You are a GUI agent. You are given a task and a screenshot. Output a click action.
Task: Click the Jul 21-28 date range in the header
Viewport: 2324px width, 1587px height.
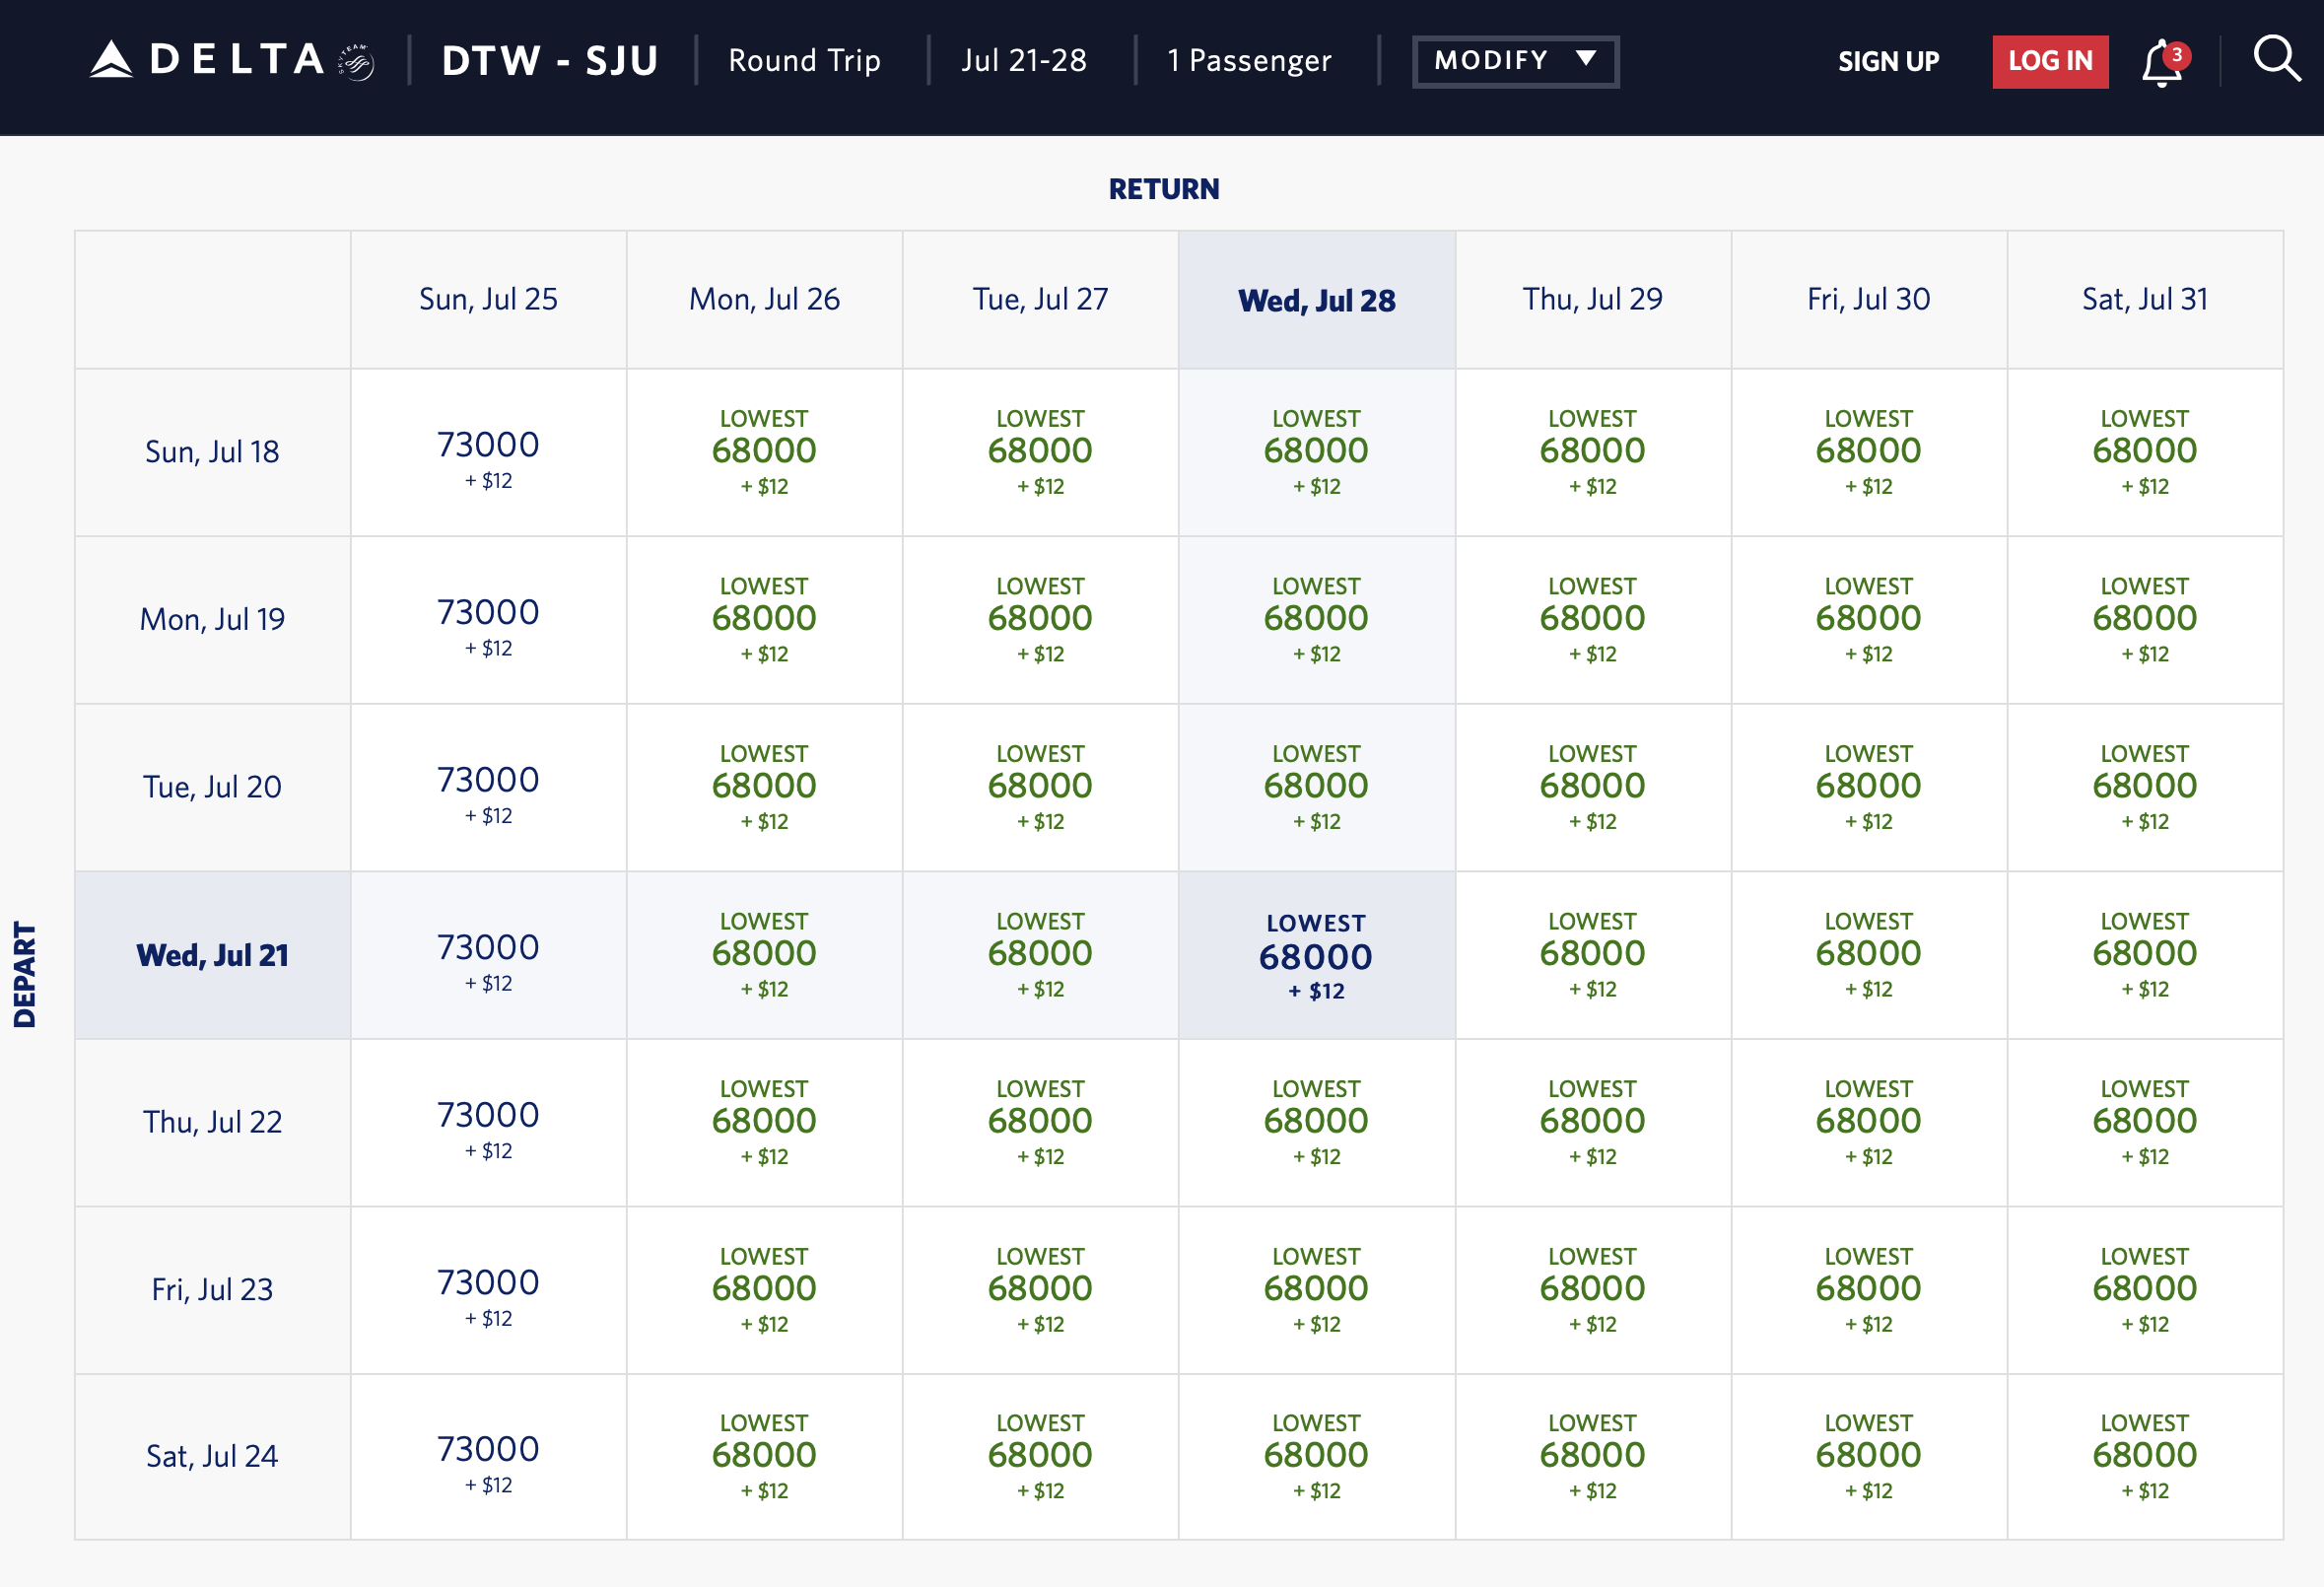pyautogui.click(x=1024, y=60)
